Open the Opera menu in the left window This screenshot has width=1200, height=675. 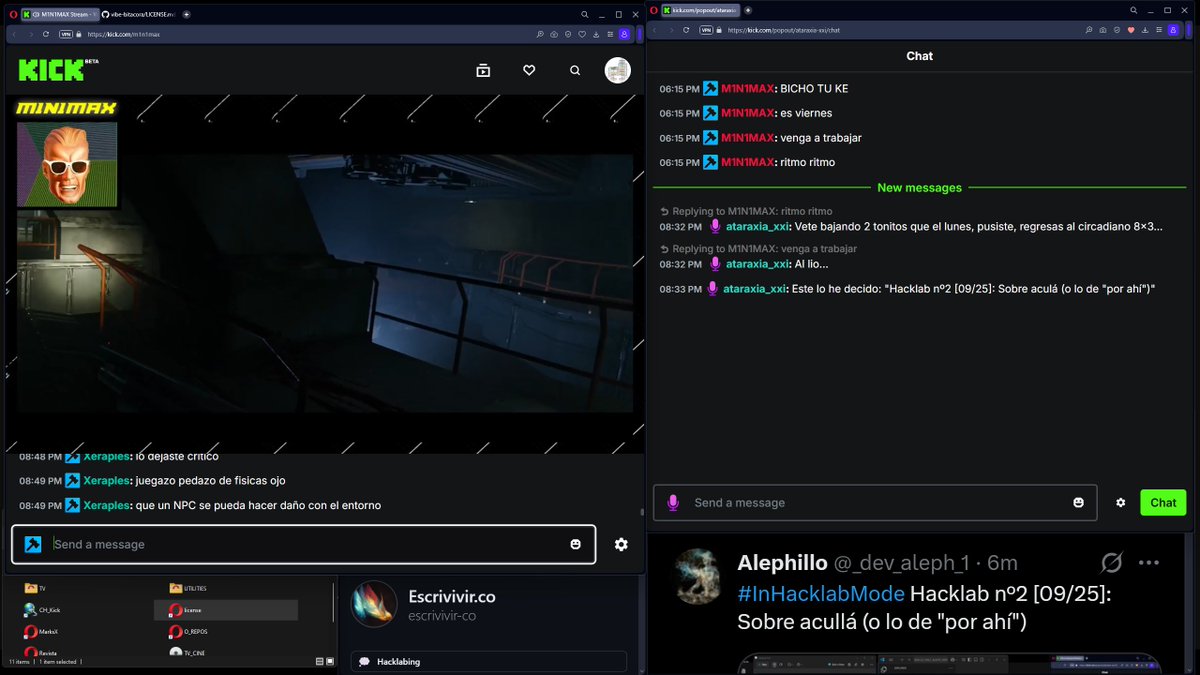[12, 14]
